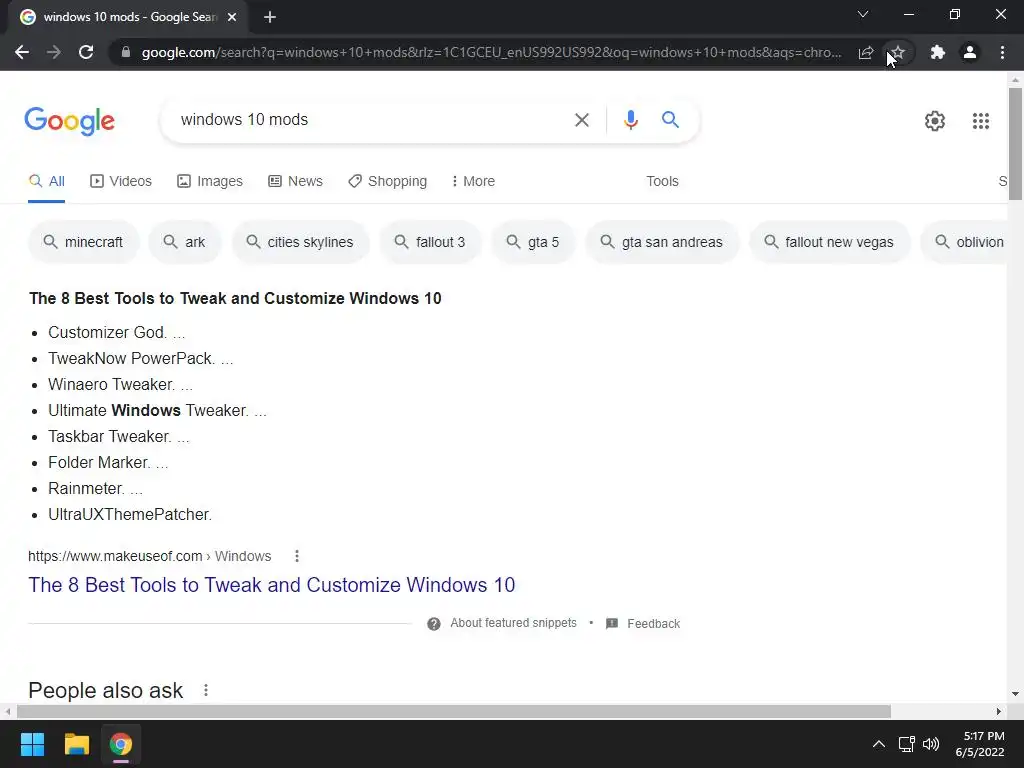Click in the windows 10 mods search field
The image size is (1024, 768).
pos(366,120)
